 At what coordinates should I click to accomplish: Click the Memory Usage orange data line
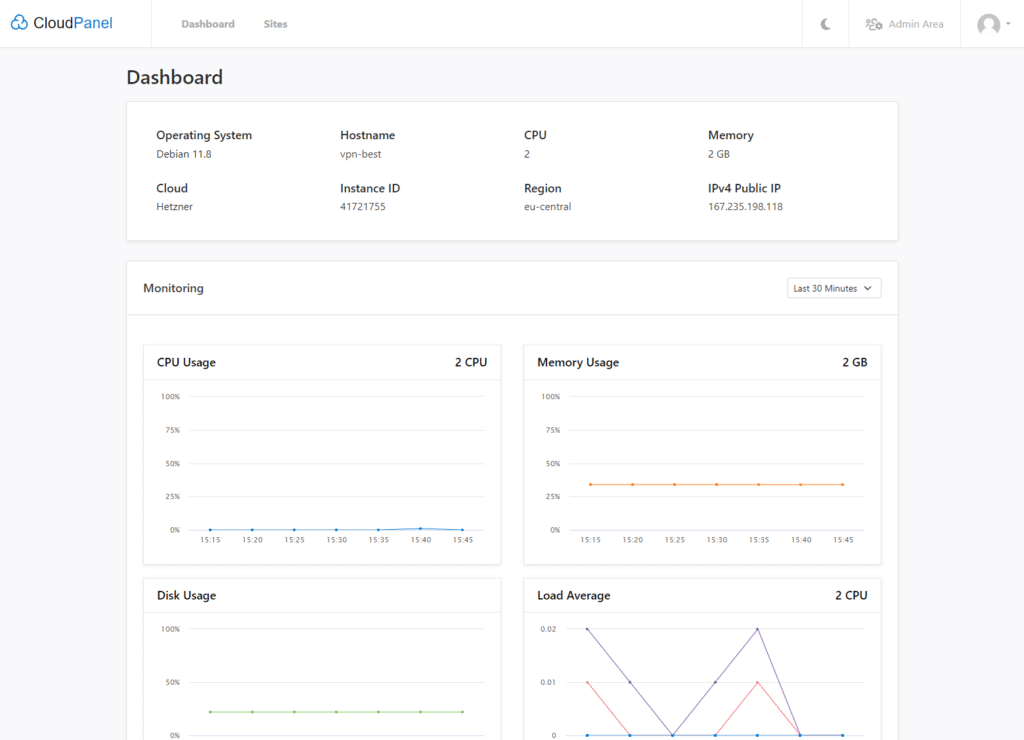coord(716,483)
